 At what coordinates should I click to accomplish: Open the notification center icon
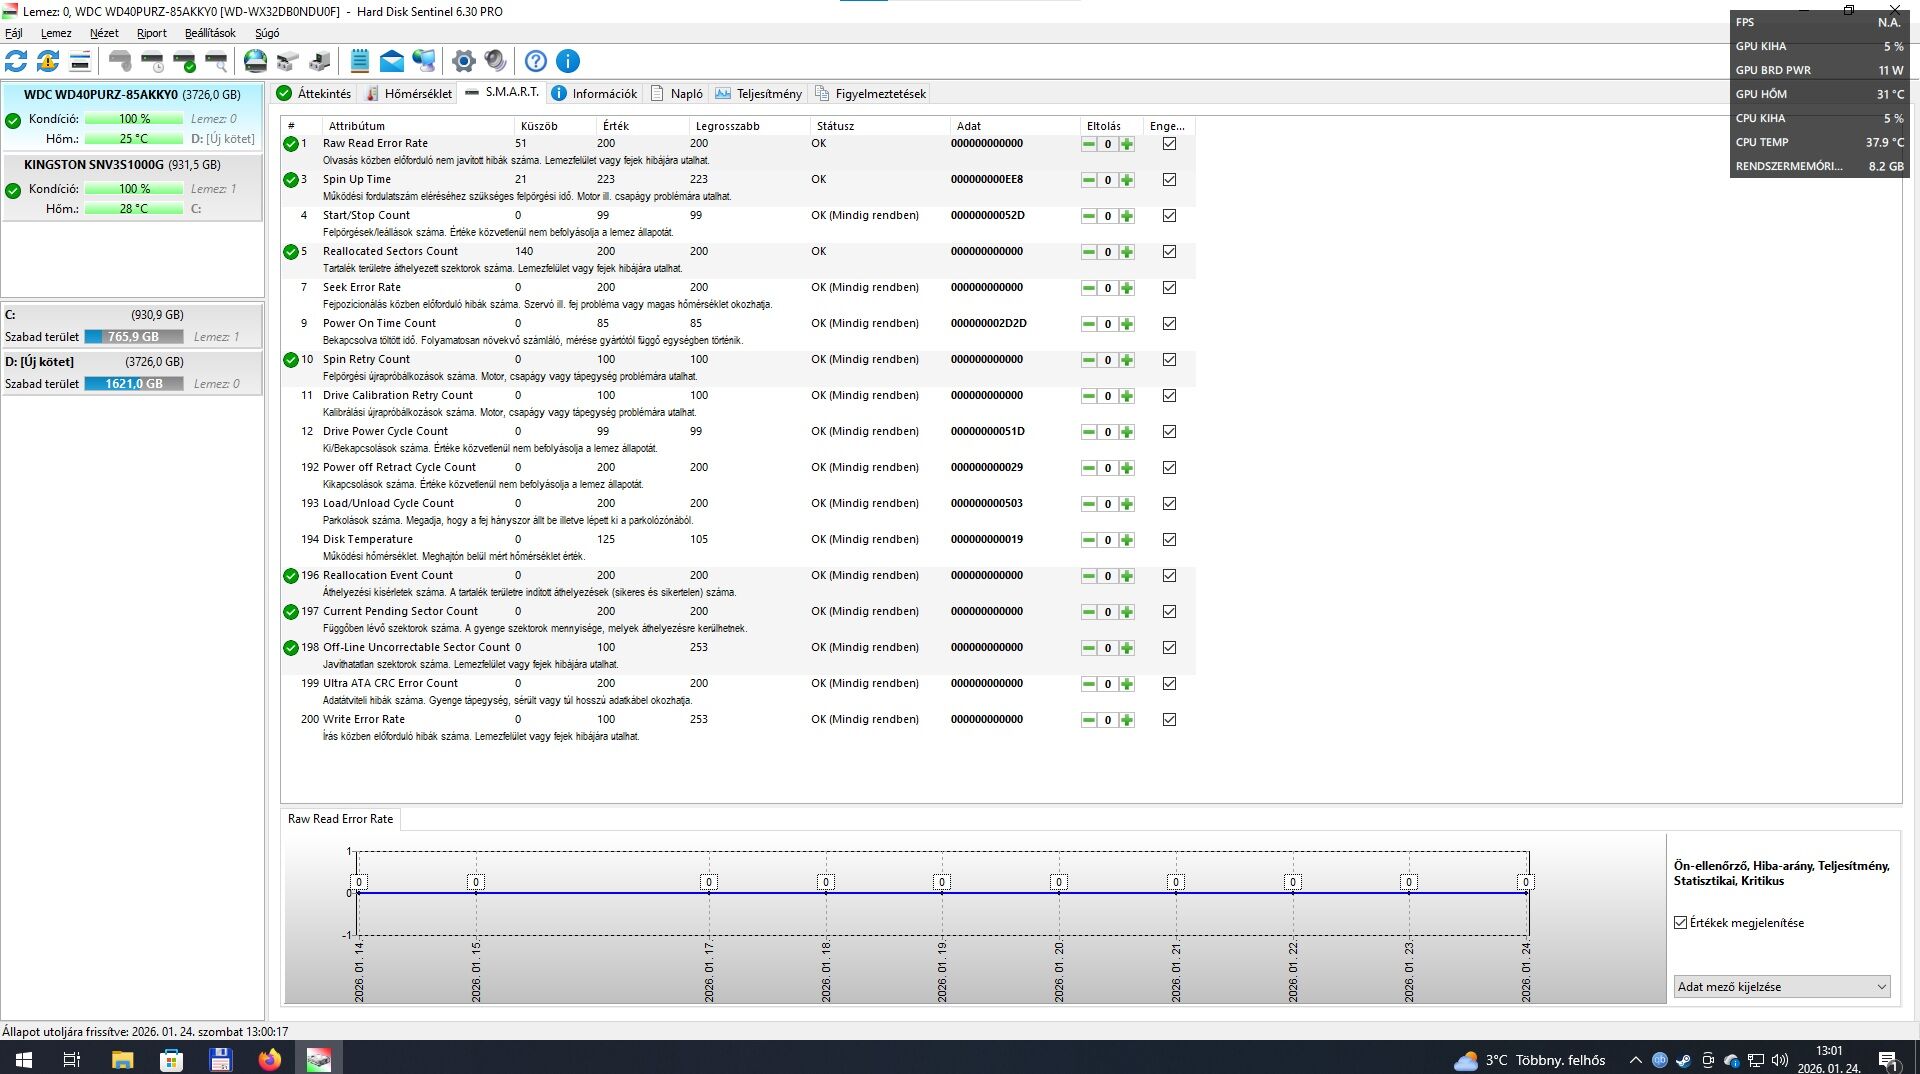pyautogui.click(x=1888, y=1060)
